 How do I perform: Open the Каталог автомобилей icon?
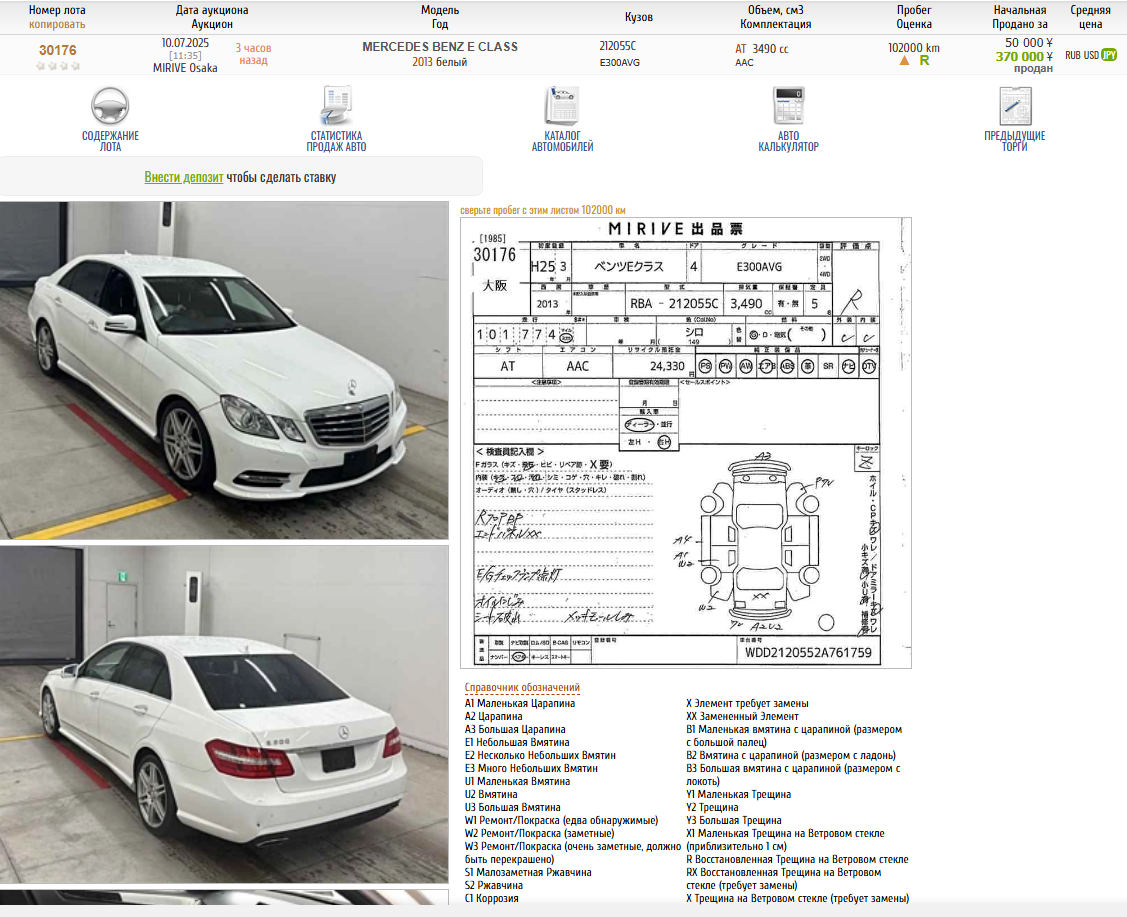coord(562,106)
